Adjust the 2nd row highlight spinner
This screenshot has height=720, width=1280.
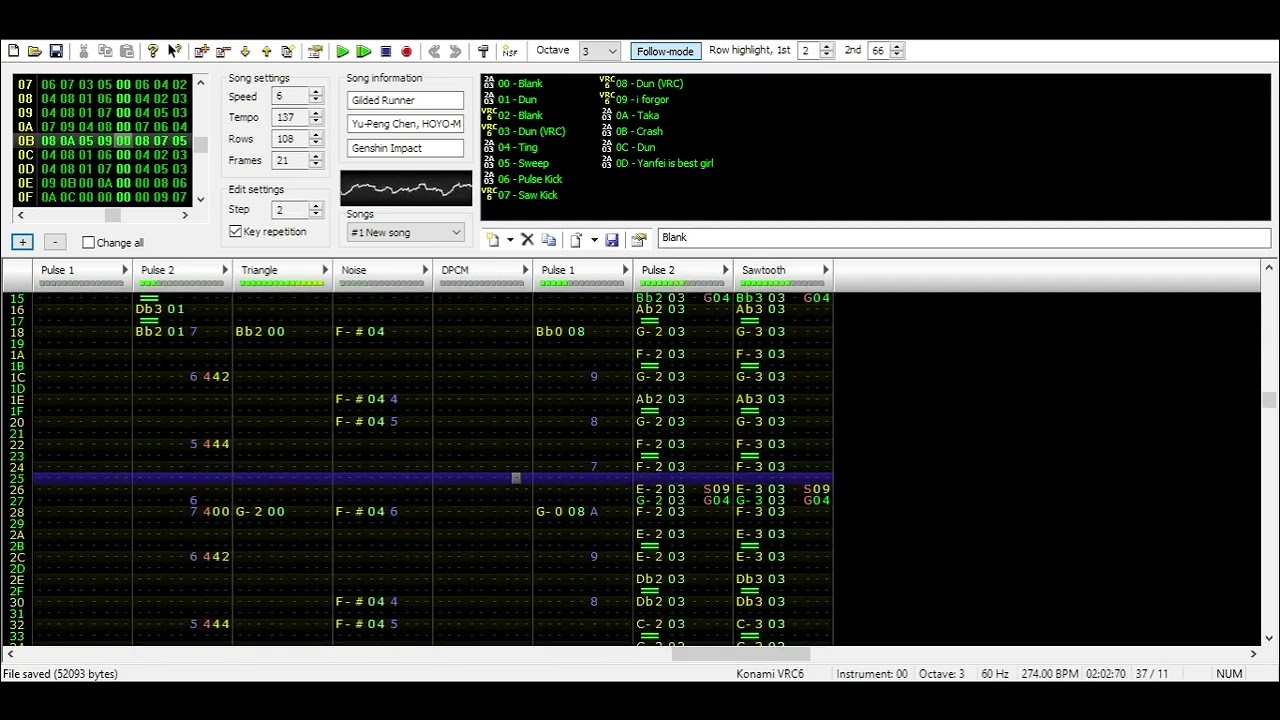(x=897, y=50)
